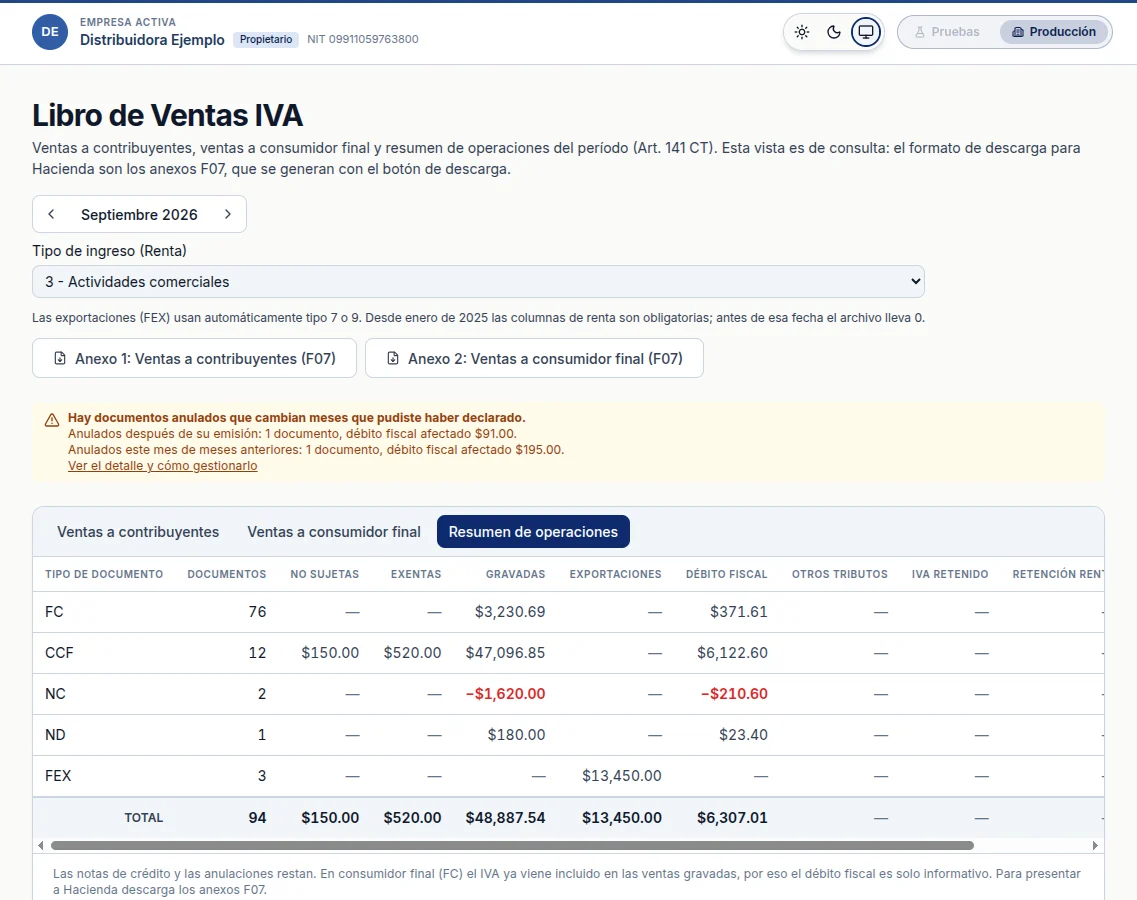Go to previous month arrow

pos(51,214)
